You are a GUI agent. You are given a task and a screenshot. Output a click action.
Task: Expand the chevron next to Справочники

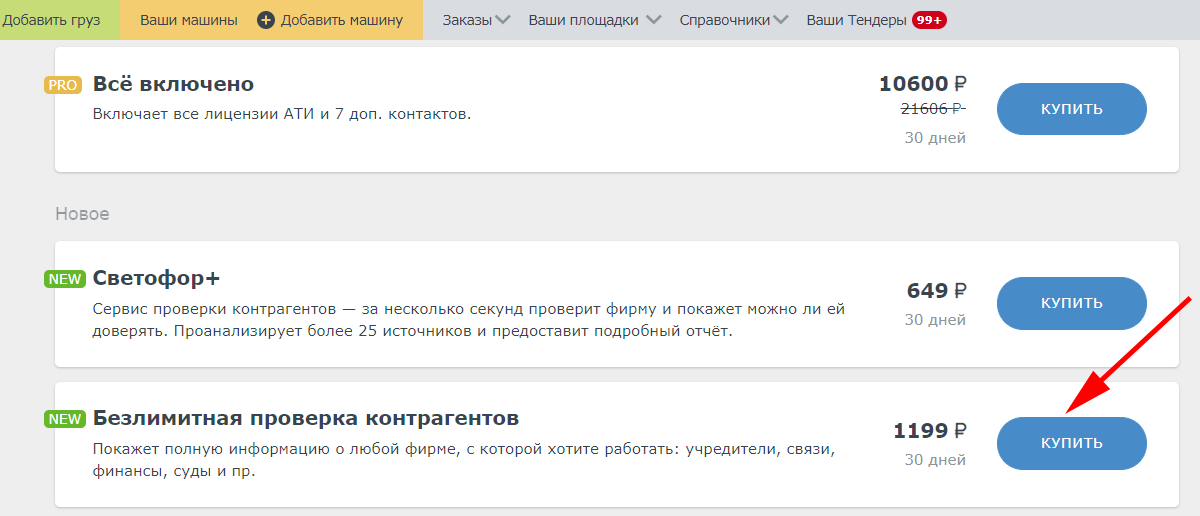click(781, 20)
